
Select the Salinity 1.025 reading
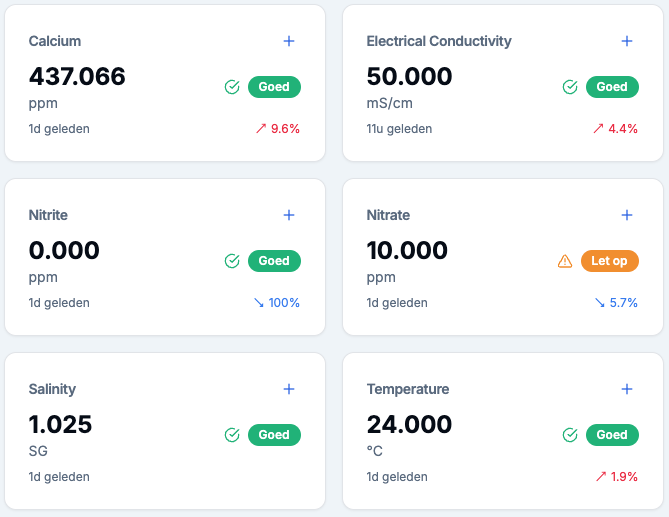tap(61, 424)
